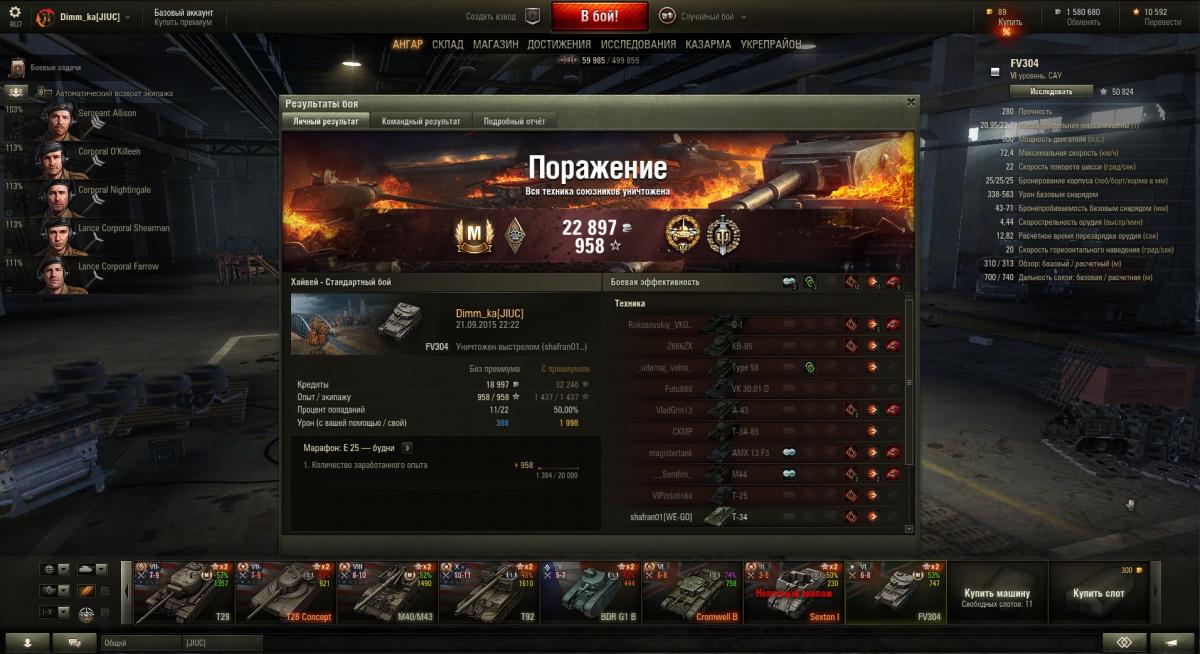Click the Create platoon icon beside Создать взвод
The height and width of the screenshot is (654, 1200).
click(532, 16)
